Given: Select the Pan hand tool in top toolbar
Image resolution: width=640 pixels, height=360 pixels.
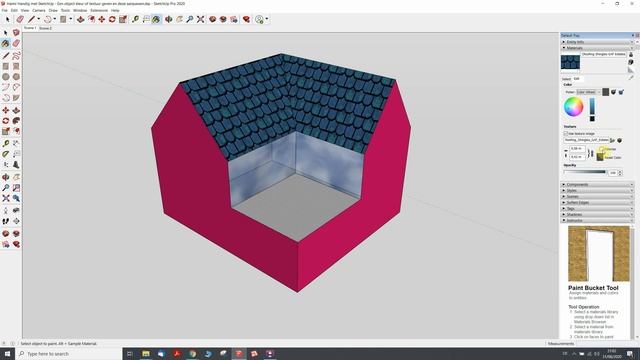Looking at the screenshot, I should click(x=179, y=19).
